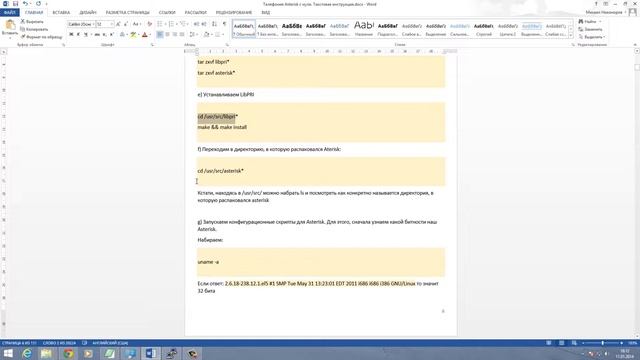Center align text
Screen dimensions: 640x360
167,35
